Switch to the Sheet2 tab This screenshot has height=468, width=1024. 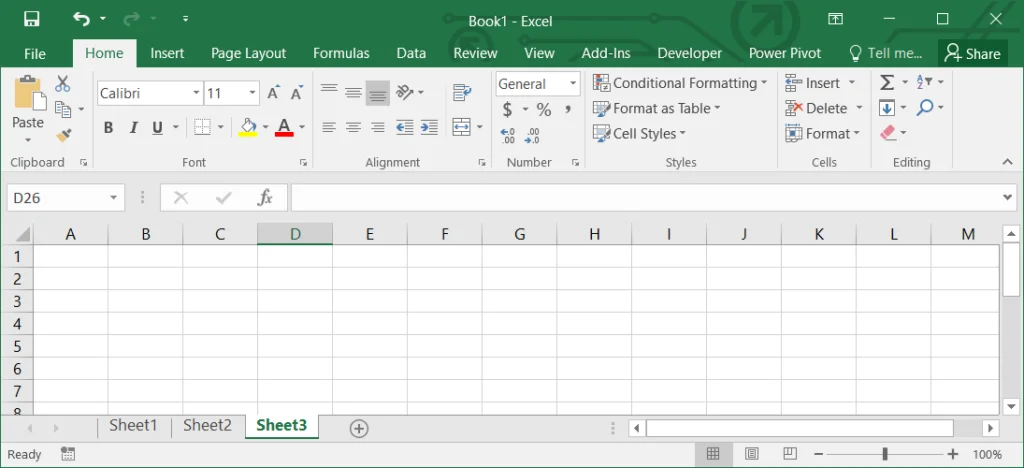207,426
